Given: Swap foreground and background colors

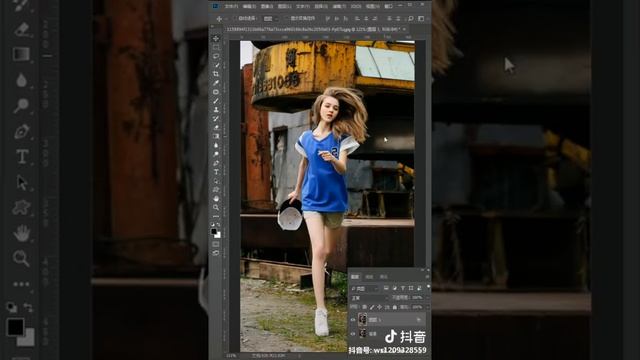Looking at the screenshot, I should click(x=218, y=225).
